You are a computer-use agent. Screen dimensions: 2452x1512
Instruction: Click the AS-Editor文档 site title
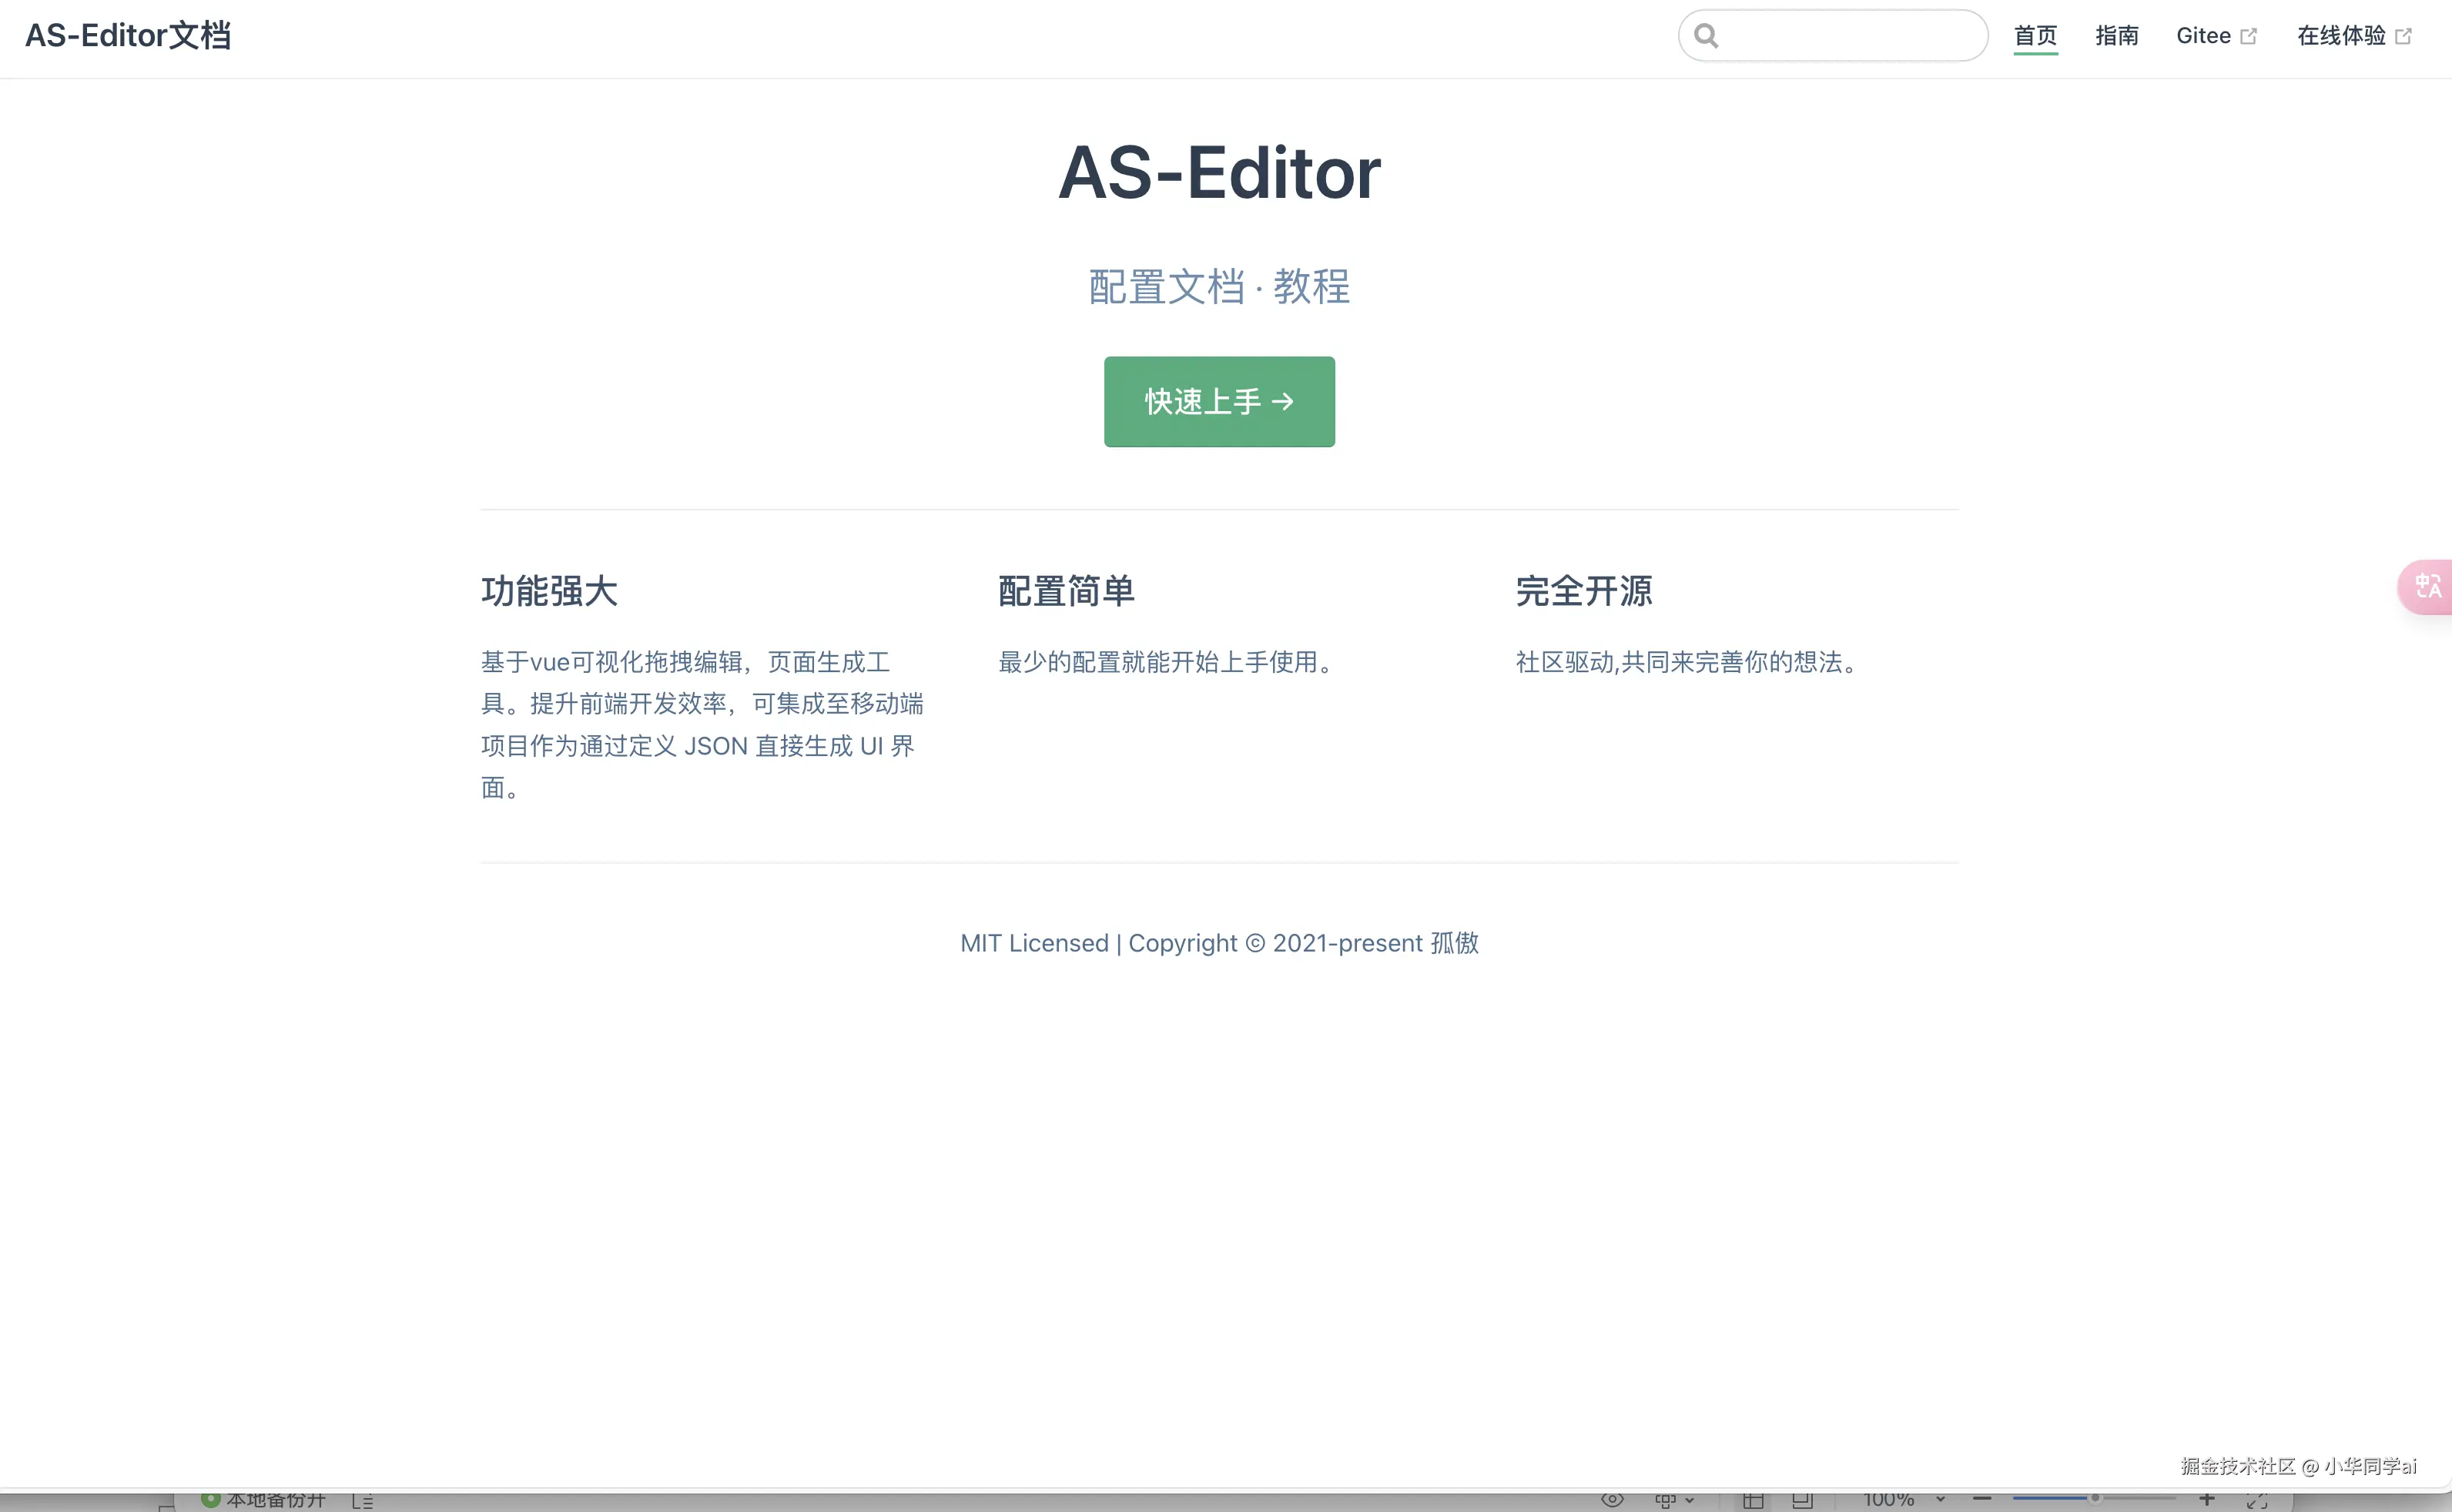point(128,36)
